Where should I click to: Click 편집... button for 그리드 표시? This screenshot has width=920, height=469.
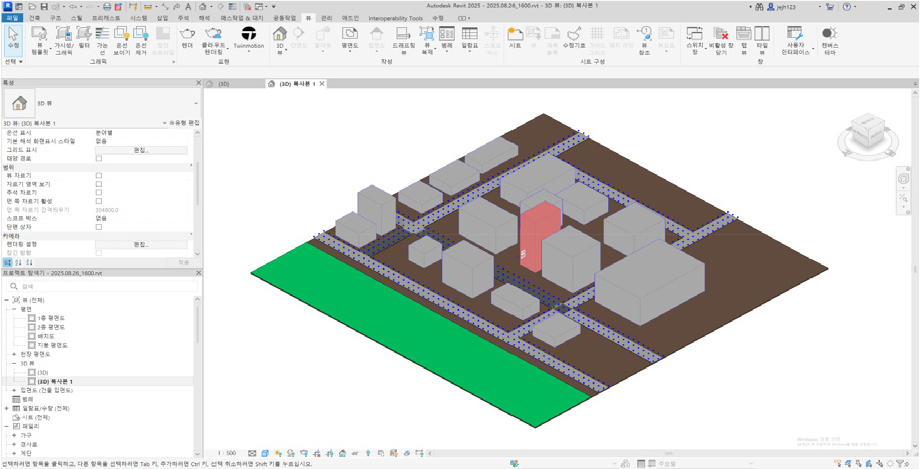coord(141,150)
